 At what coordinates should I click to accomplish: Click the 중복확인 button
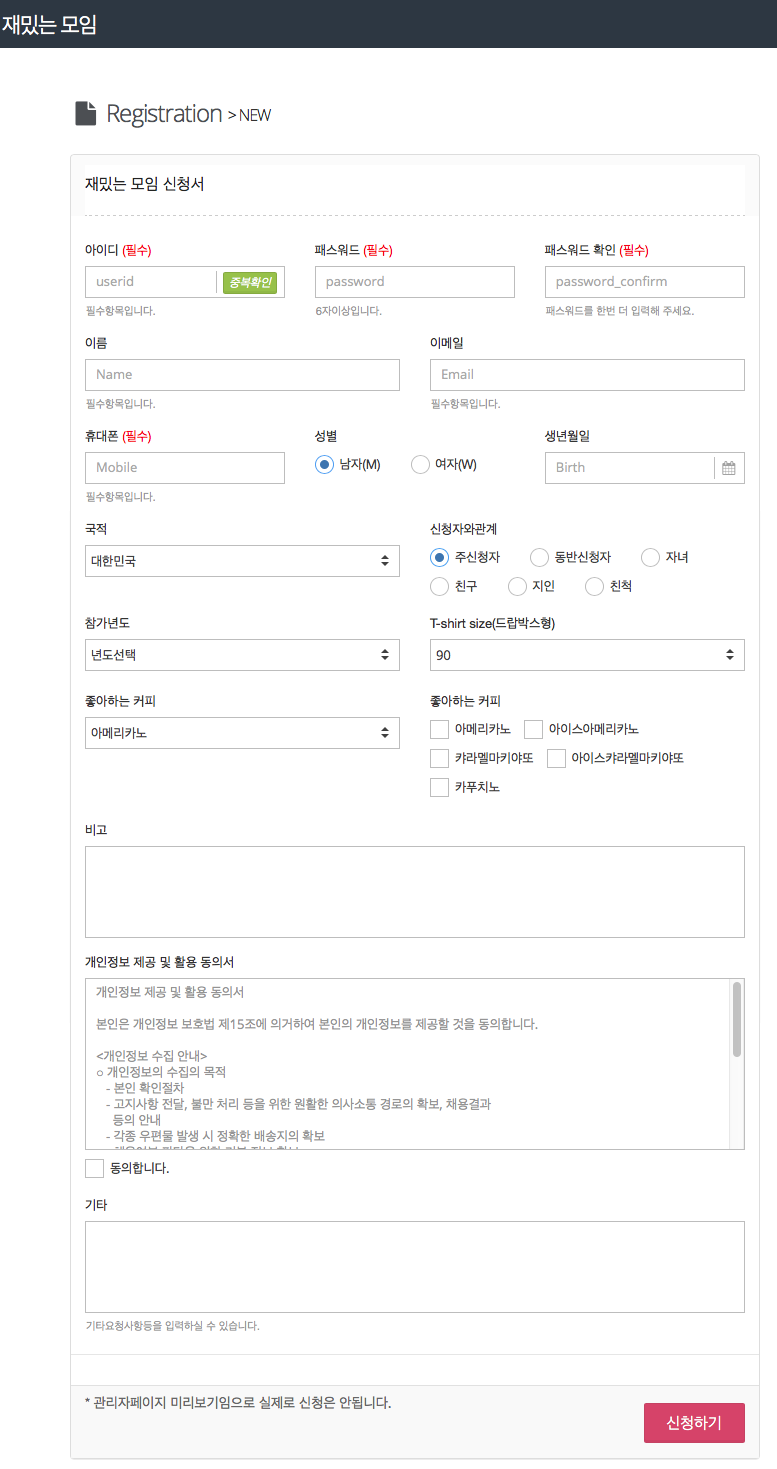249,283
